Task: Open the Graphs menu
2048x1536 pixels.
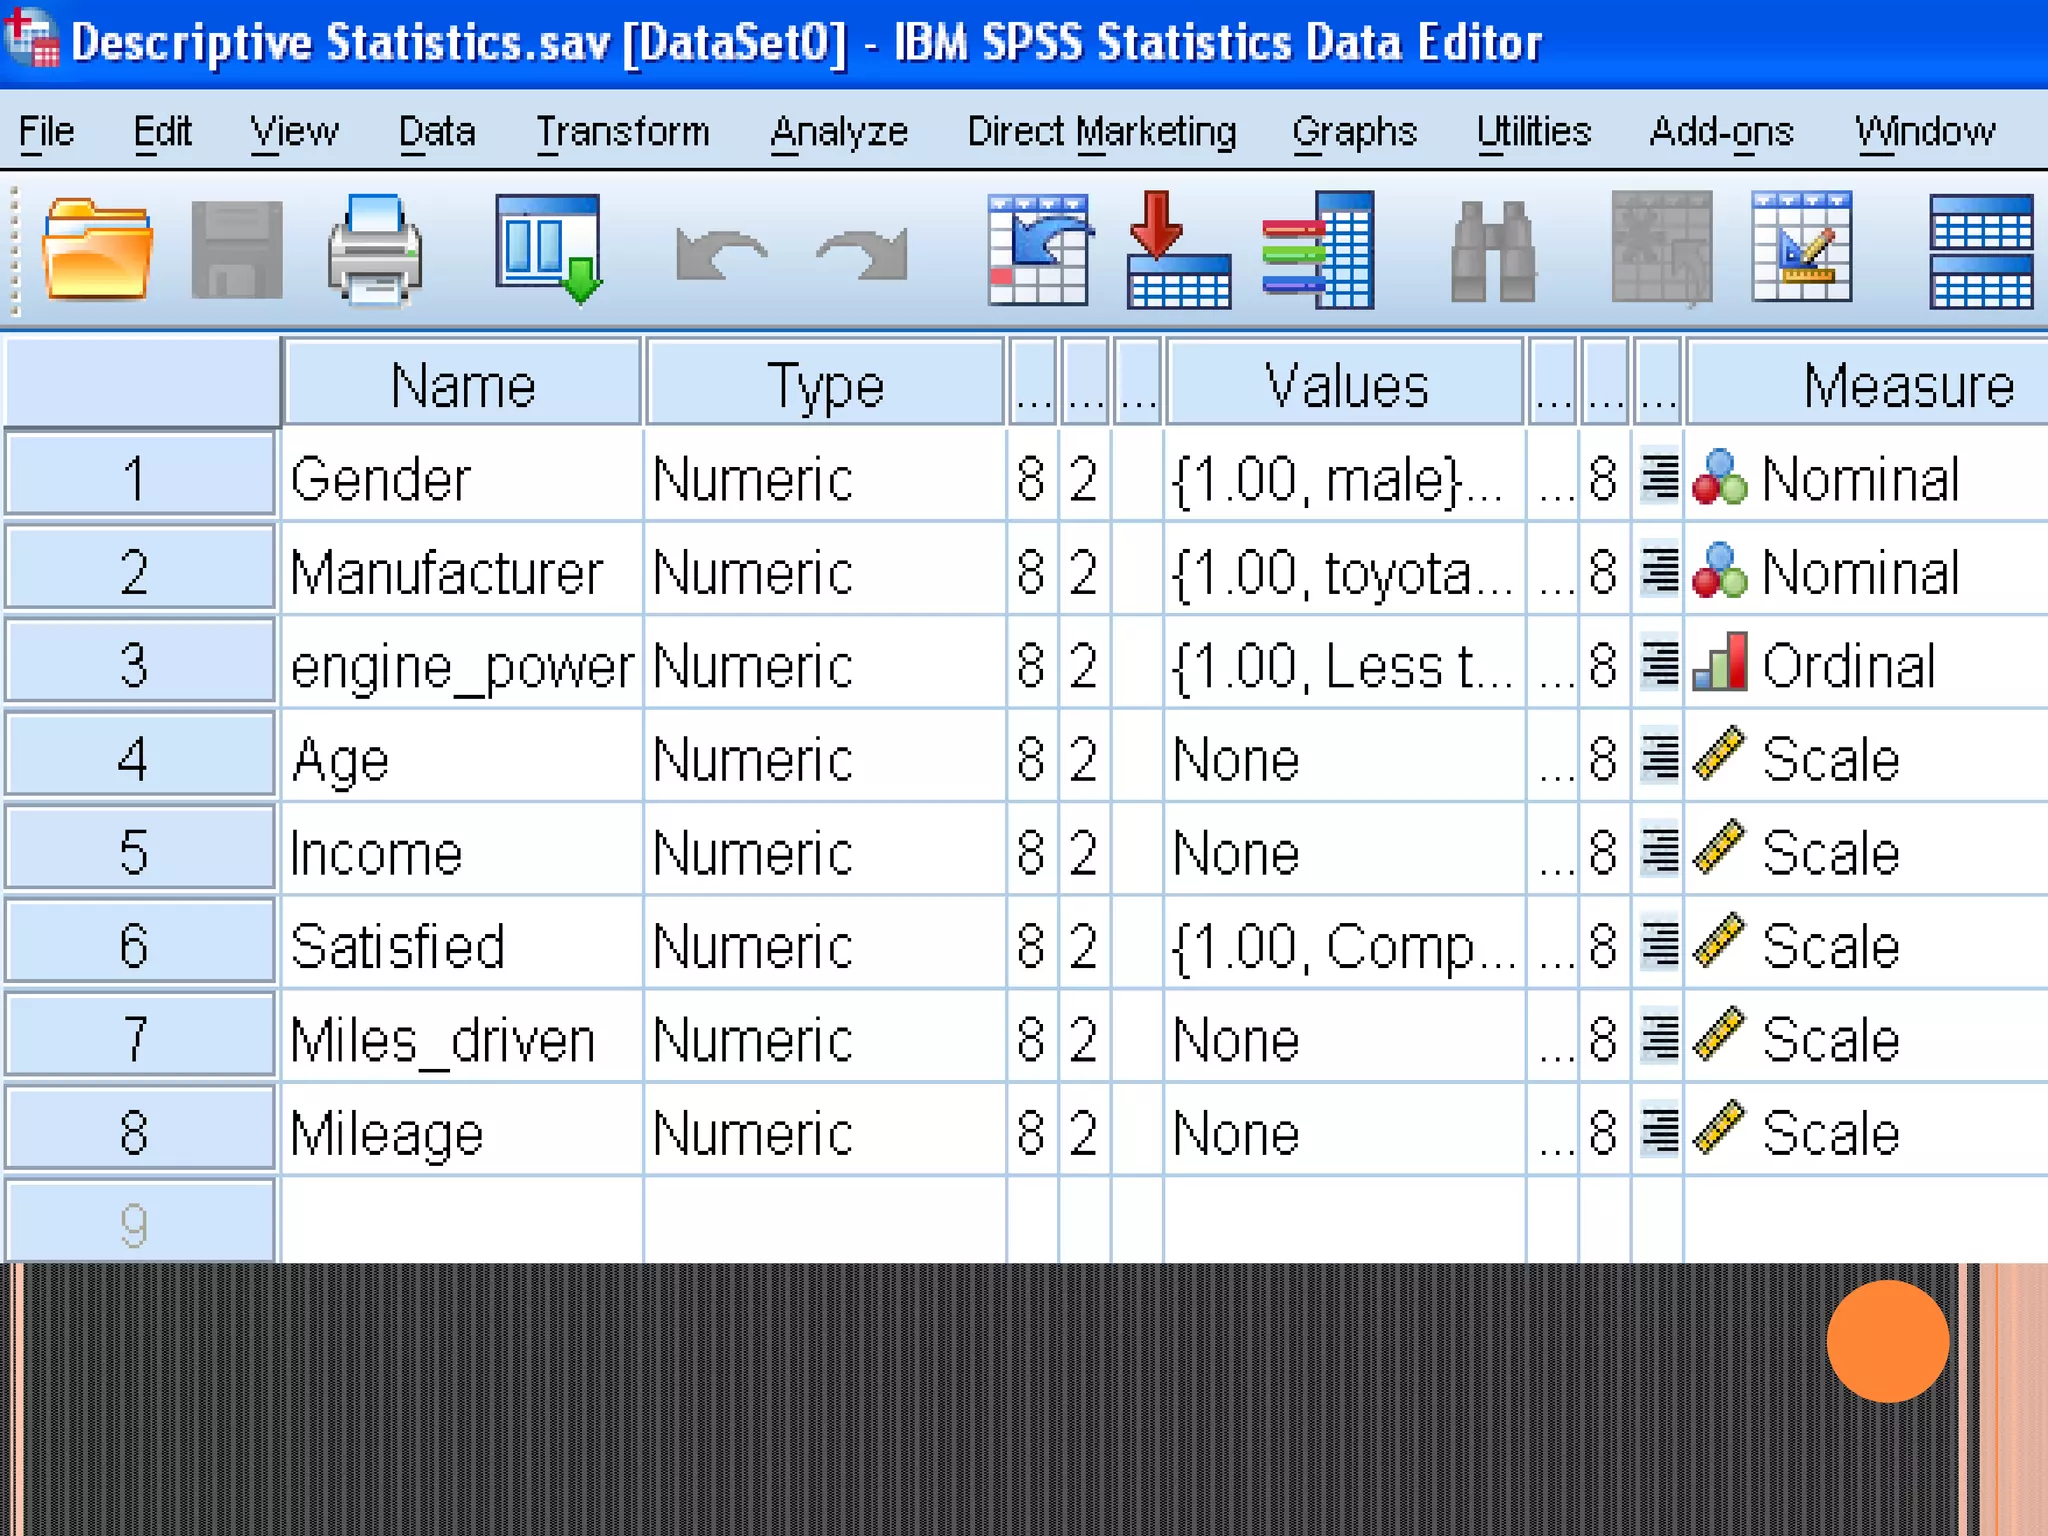Action: [x=1354, y=132]
